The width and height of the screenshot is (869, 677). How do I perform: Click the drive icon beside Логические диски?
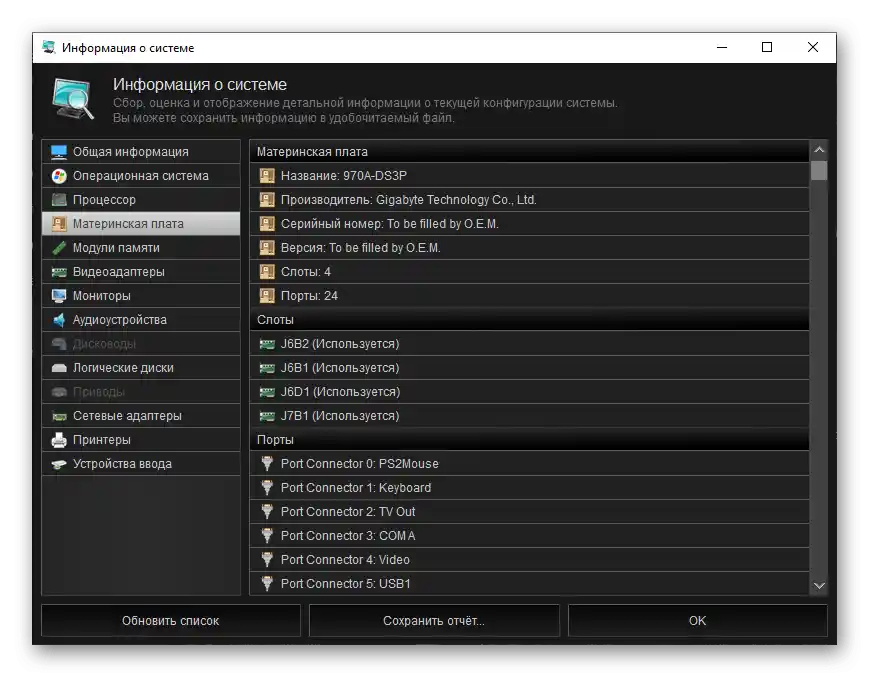pyautogui.click(x=59, y=368)
